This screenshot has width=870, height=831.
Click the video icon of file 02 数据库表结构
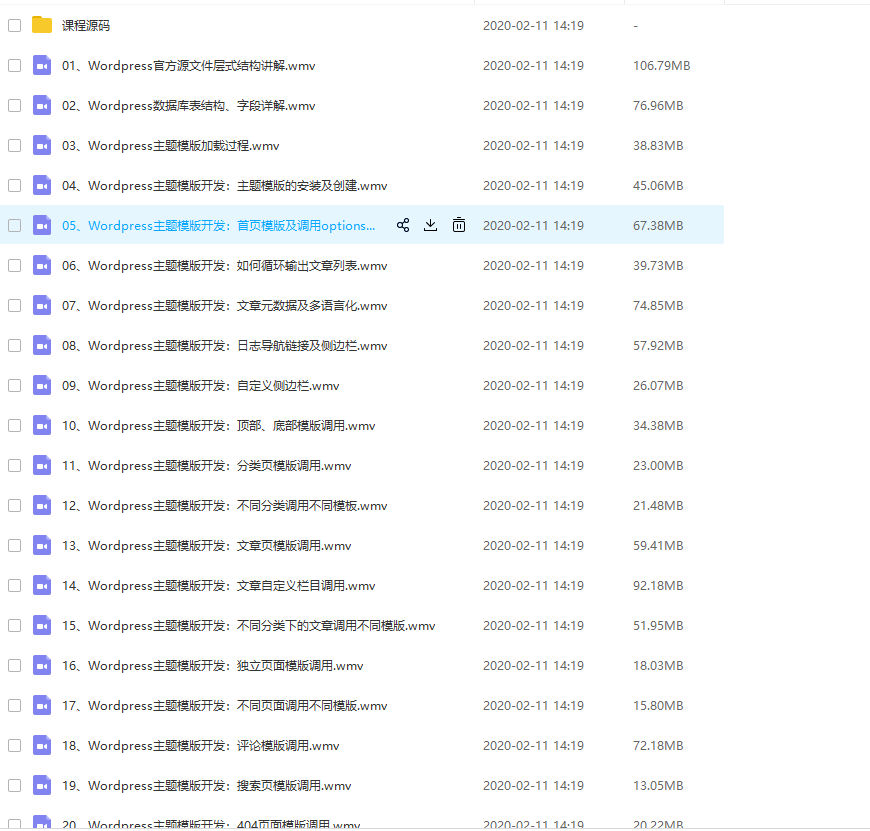(42, 105)
